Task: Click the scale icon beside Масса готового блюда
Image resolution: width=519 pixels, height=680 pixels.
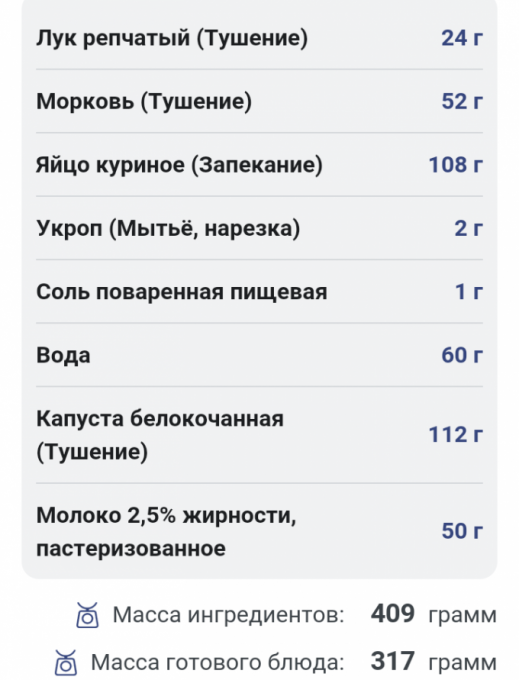Action: [66, 662]
